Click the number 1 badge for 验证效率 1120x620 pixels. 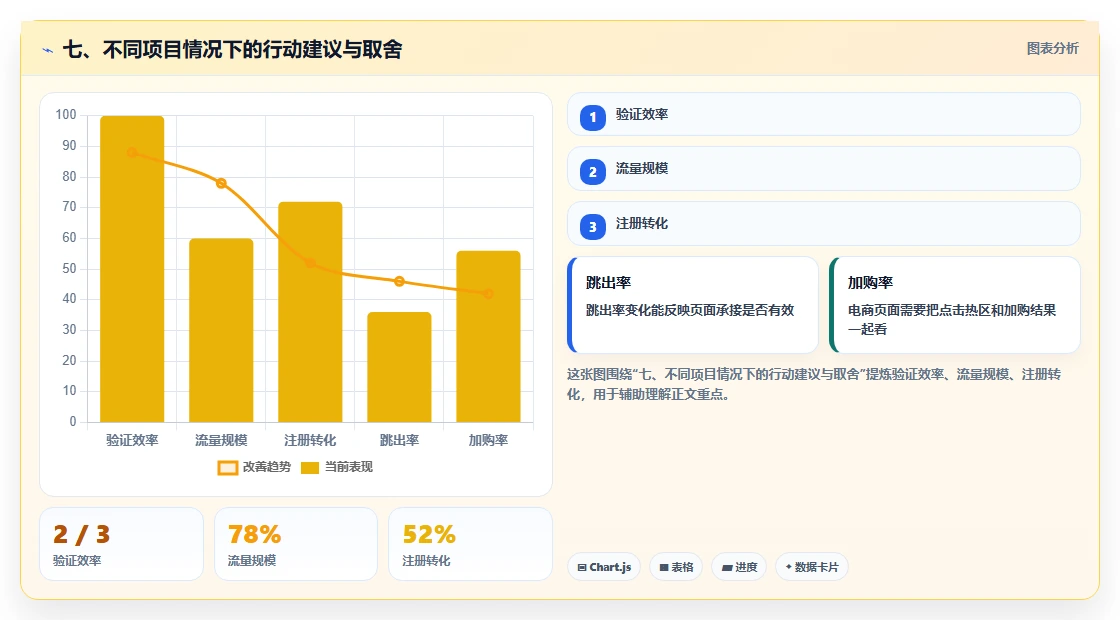pyautogui.click(x=592, y=117)
